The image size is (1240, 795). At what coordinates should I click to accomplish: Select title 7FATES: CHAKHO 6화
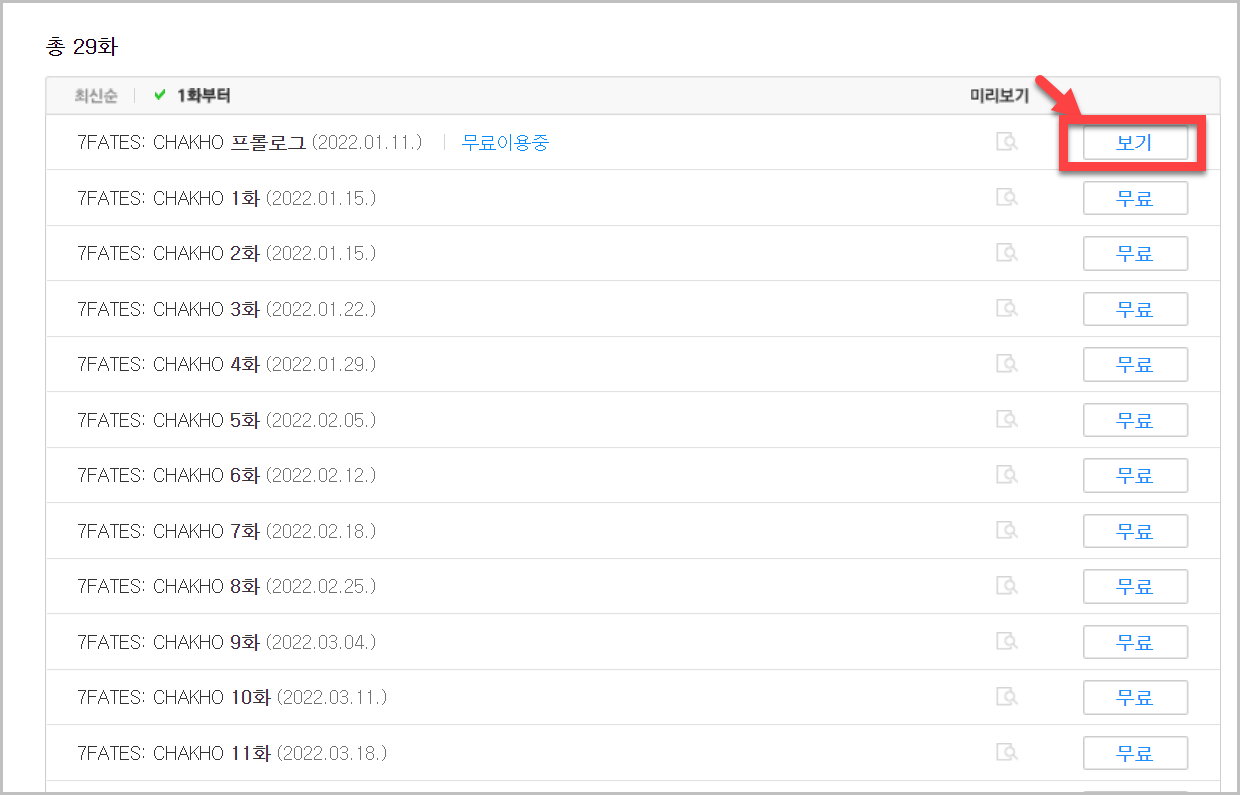coord(168,476)
